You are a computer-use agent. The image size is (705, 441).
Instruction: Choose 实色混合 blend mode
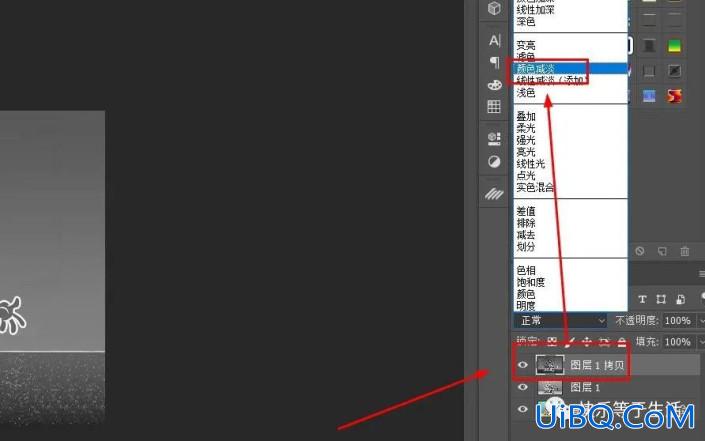(570, 187)
